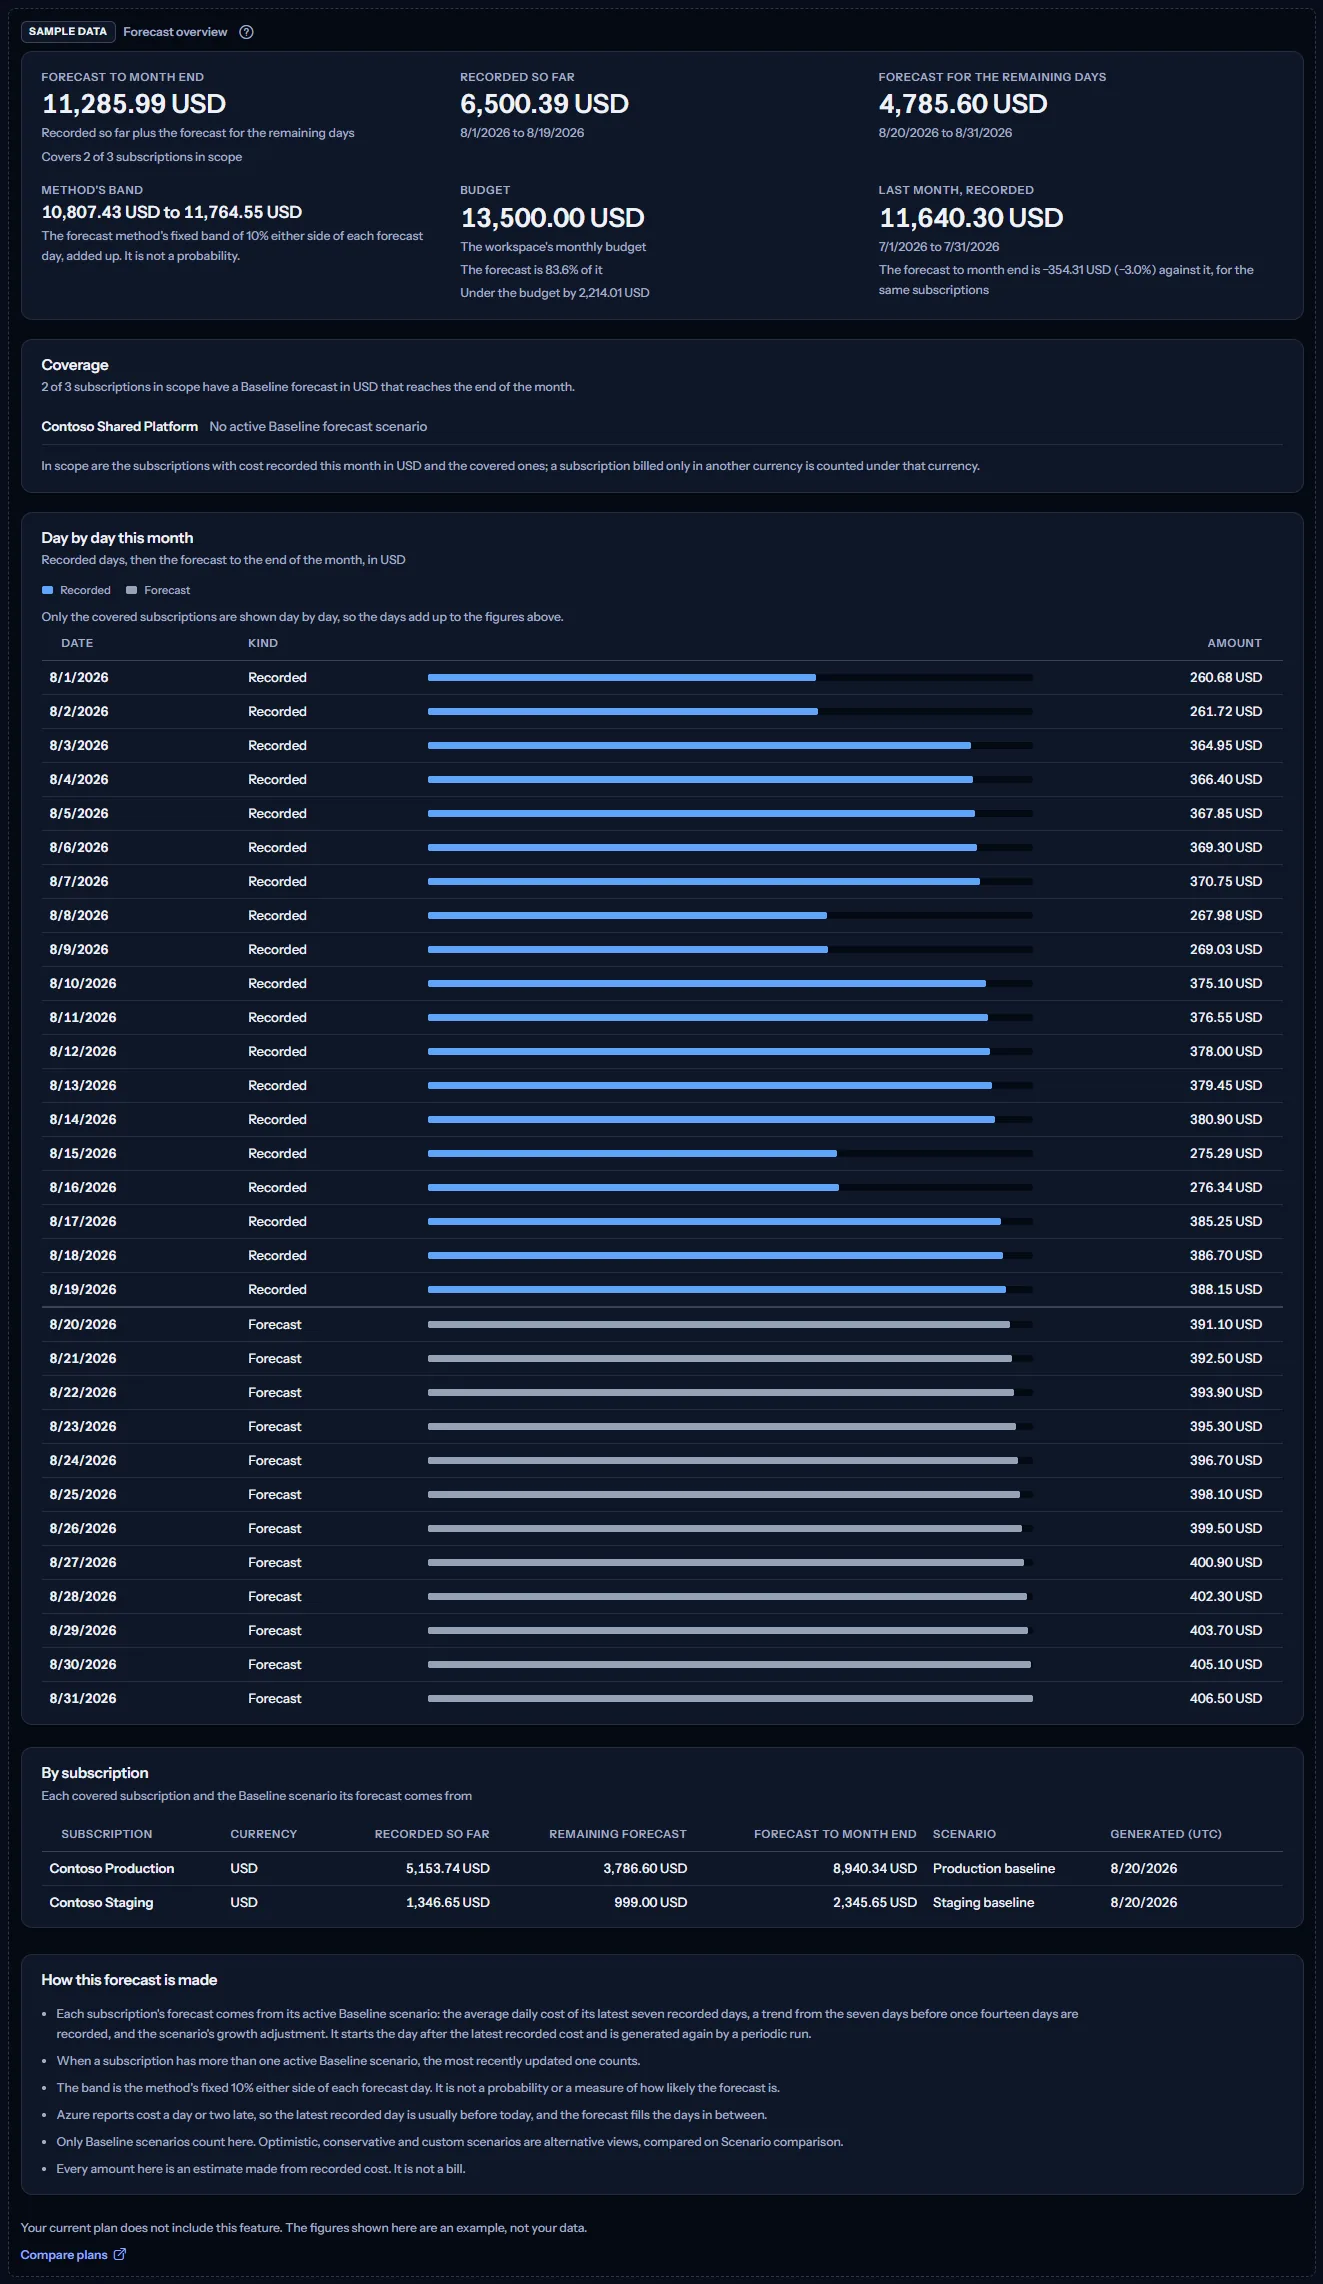Select the 999.00 USD remaining forecast cell
This screenshot has height=2284, width=1323.
[x=651, y=1902]
